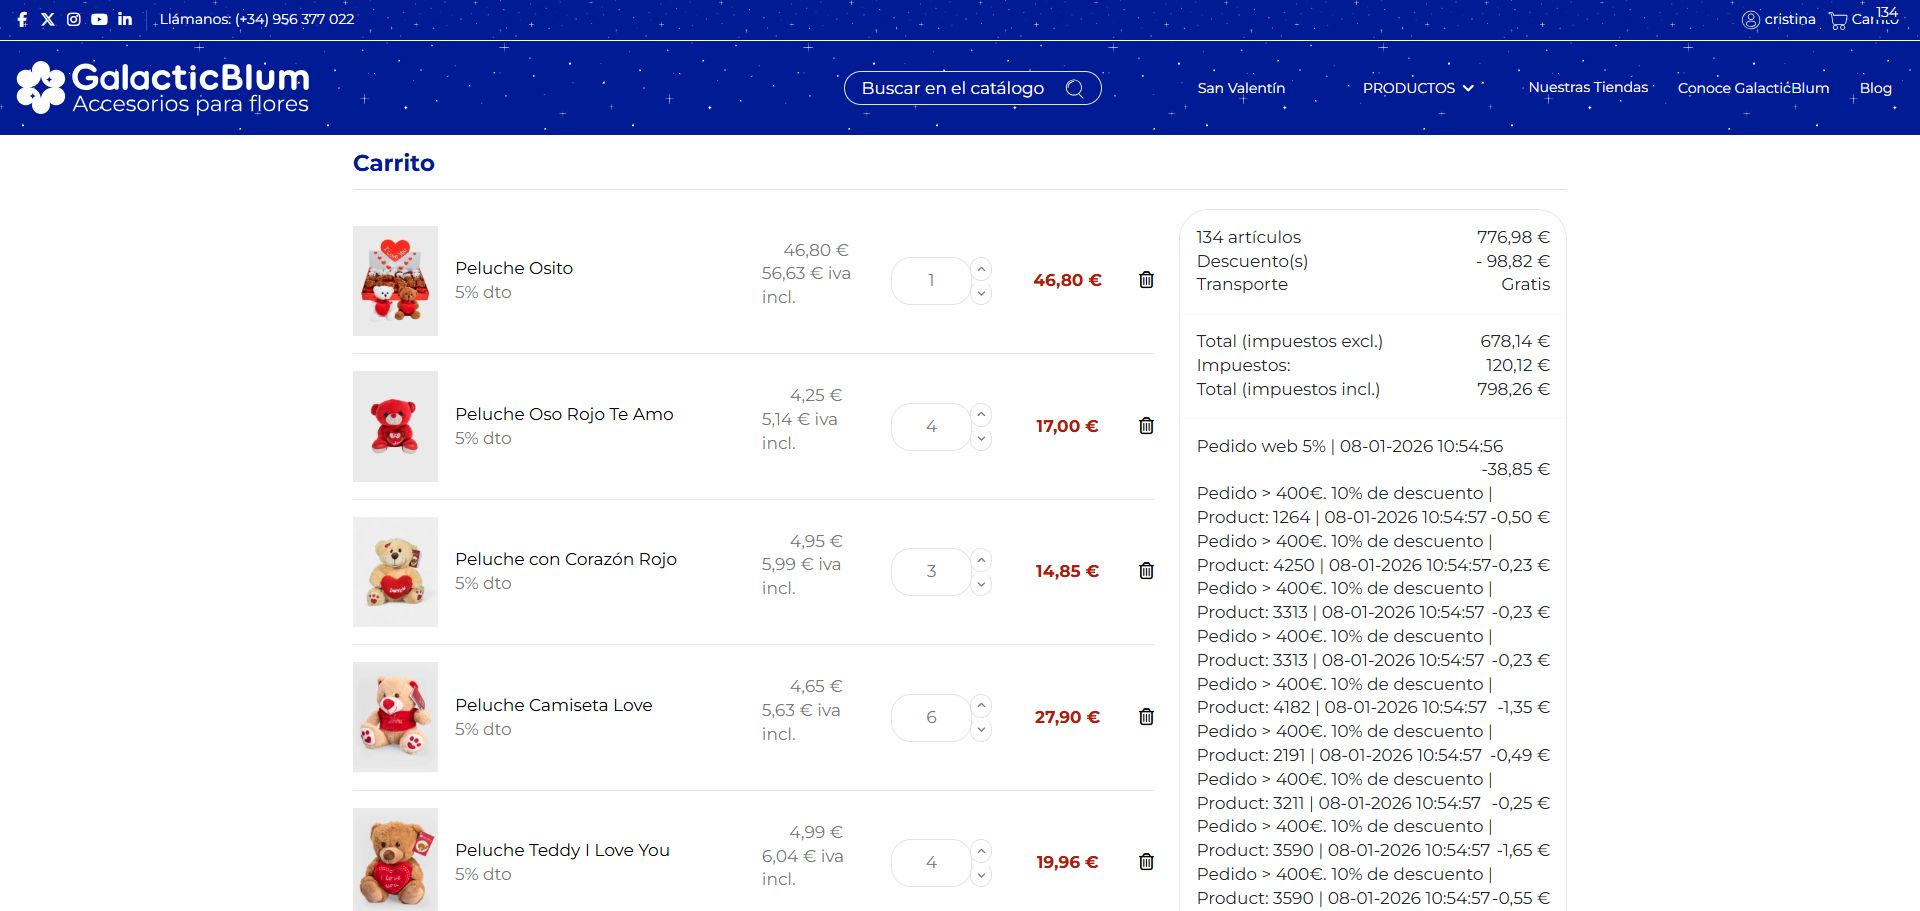
Task: Delete Peluche Camiseta Love with trash icon
Action: point(1146,717)
